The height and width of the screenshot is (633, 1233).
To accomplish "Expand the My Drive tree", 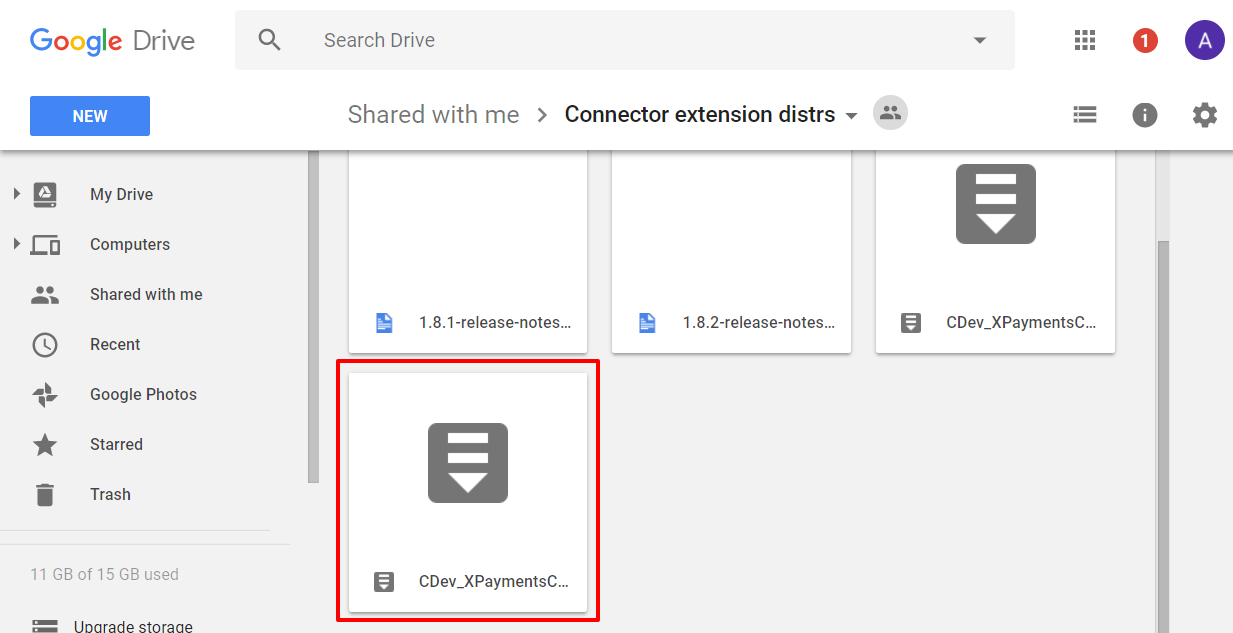I will pyautogui.click(x=16, y=194).
